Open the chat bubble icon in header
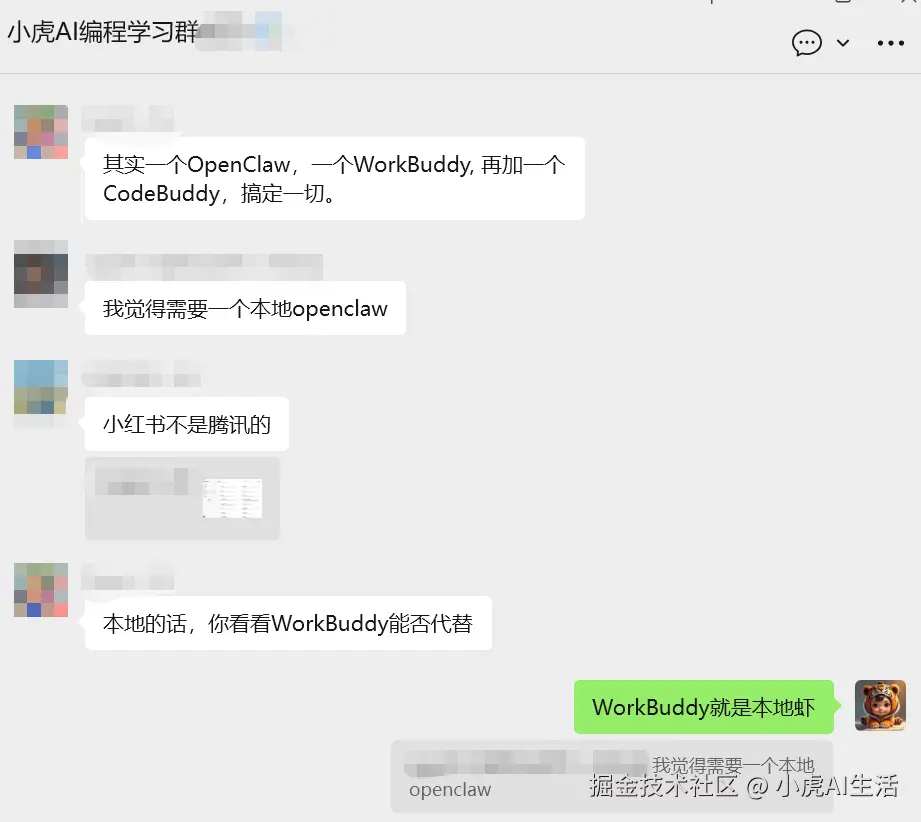Viewport: 921px width, 822px height. [806, 43]
